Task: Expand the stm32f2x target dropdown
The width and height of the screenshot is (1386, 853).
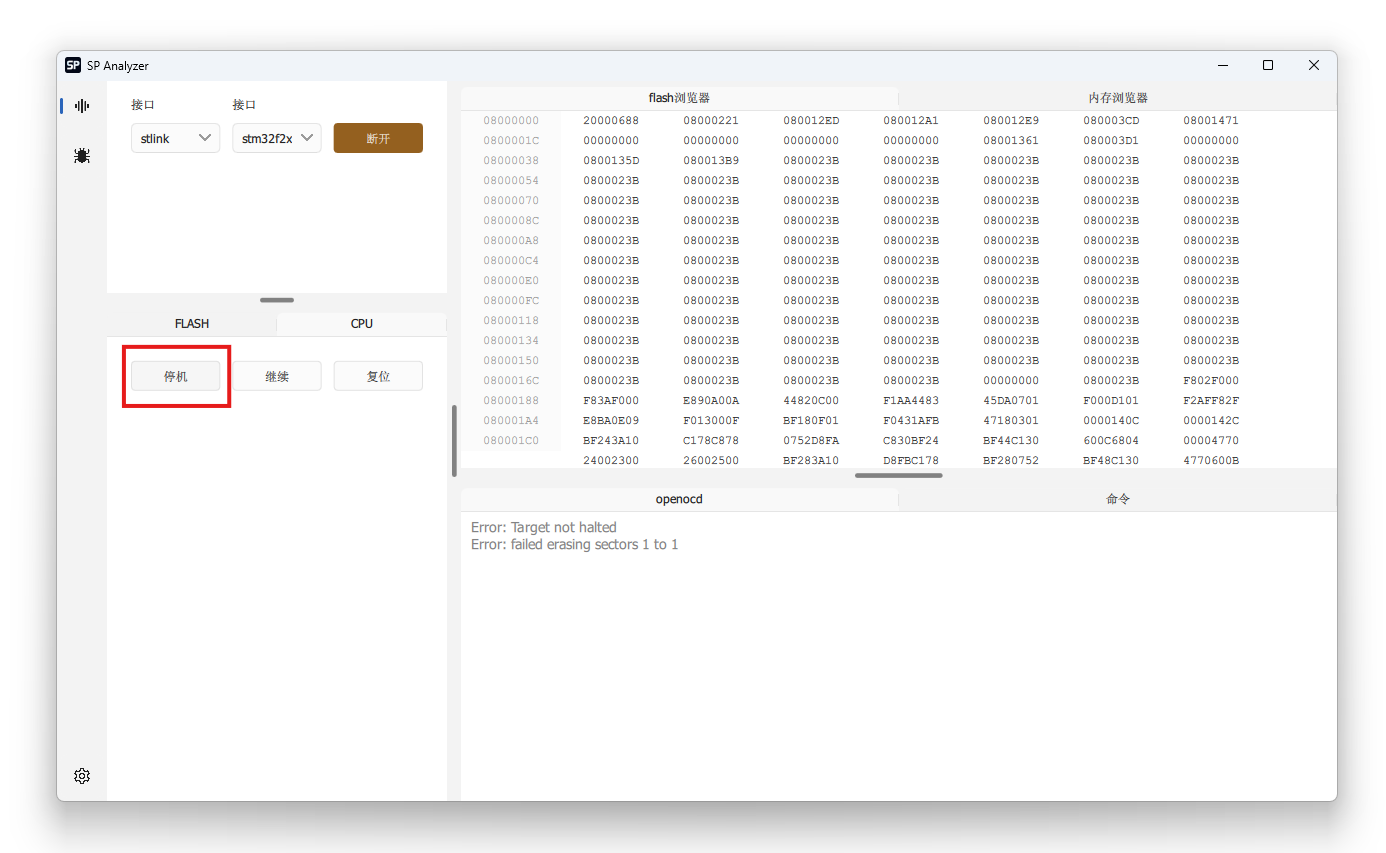Action: [277, 138]
